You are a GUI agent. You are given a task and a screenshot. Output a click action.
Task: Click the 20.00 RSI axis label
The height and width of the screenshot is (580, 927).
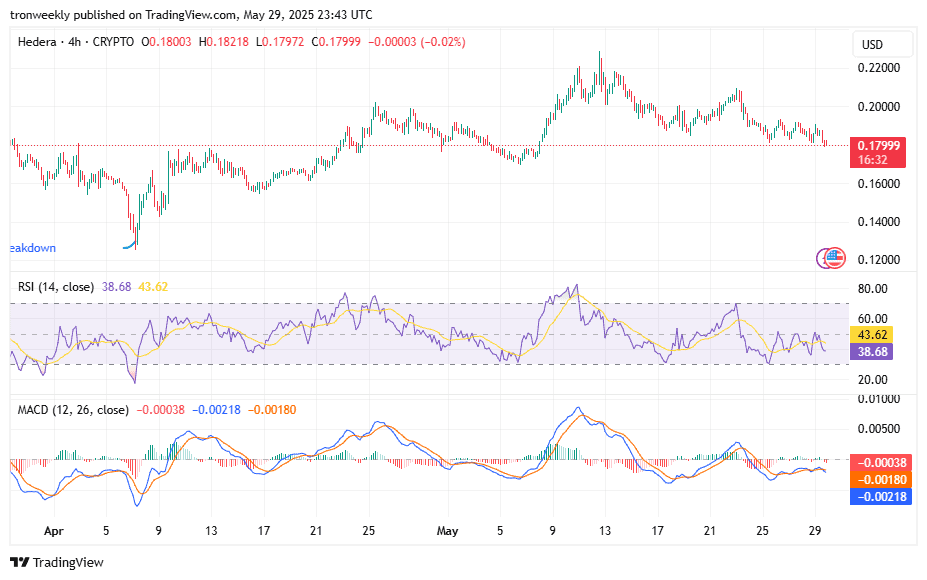click(873, 380)
